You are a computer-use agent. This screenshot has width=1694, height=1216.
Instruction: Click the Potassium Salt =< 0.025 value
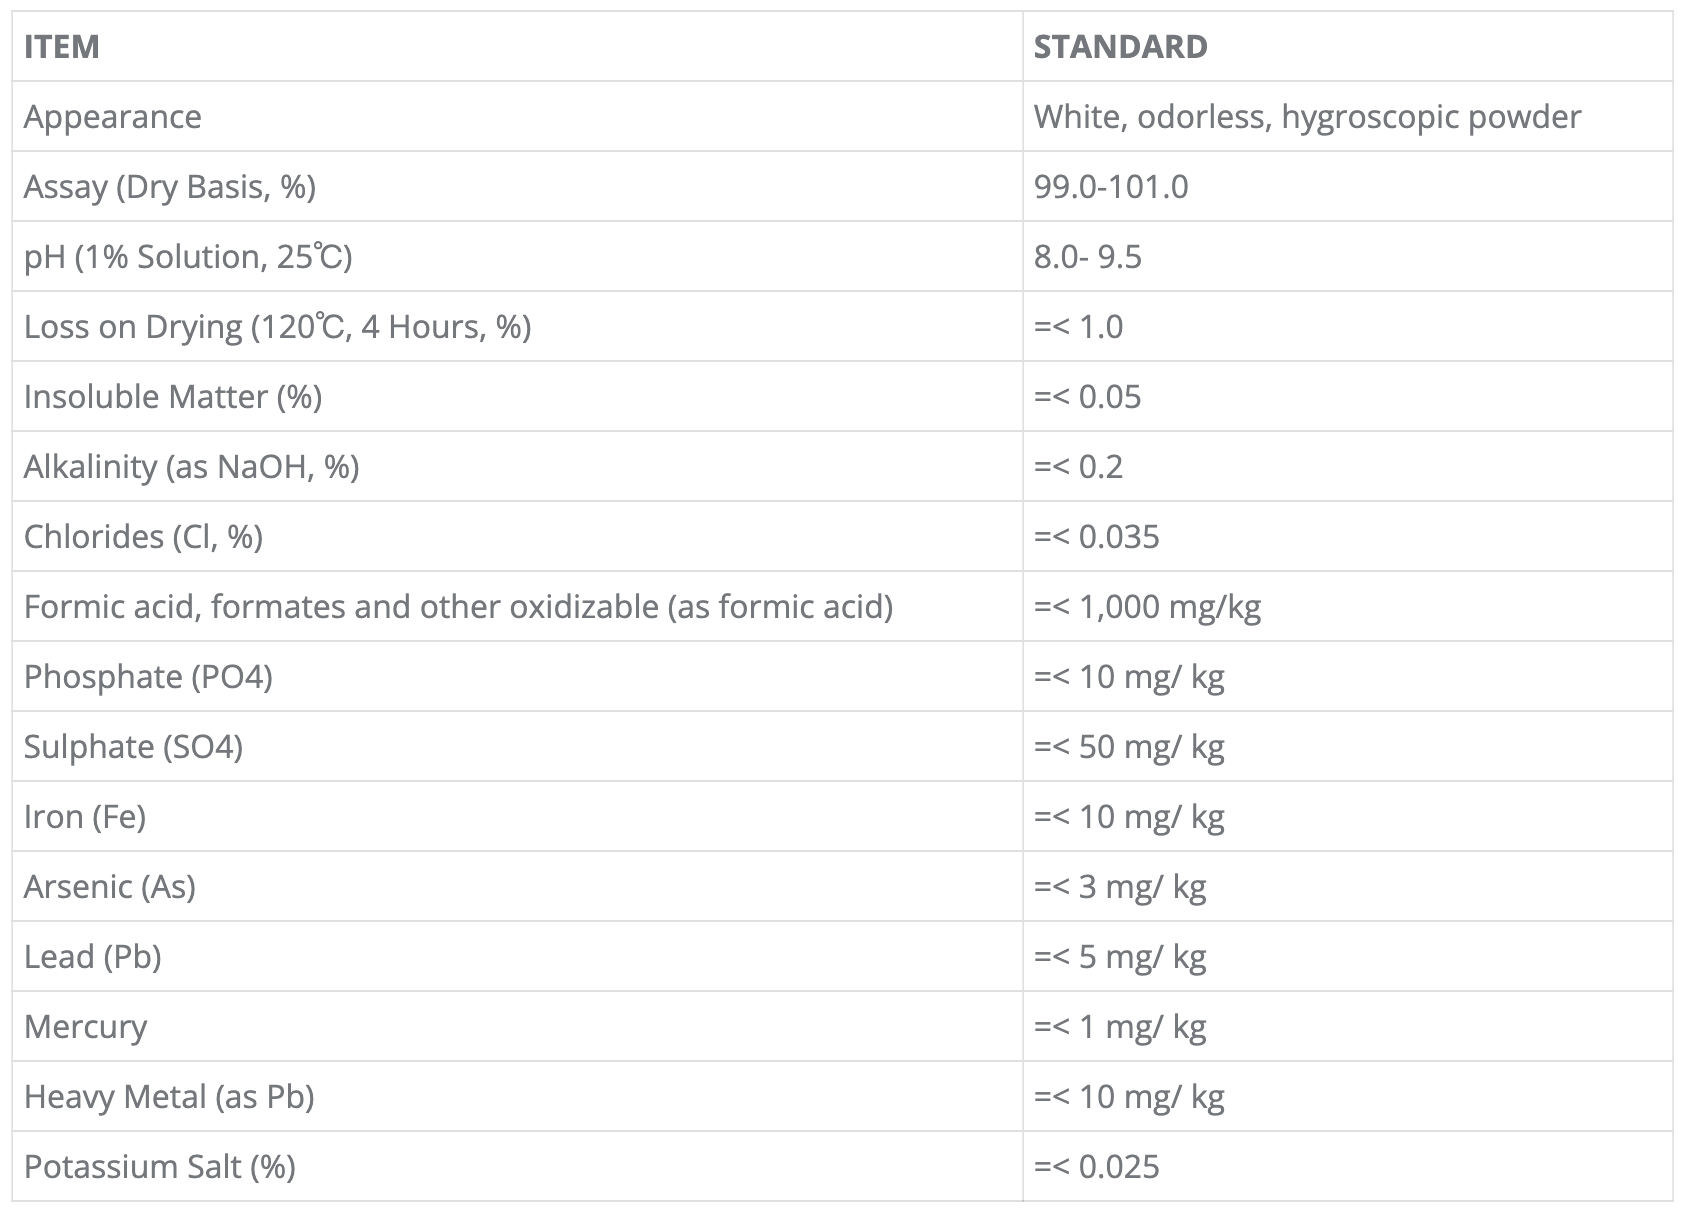pos(1097,1167)
